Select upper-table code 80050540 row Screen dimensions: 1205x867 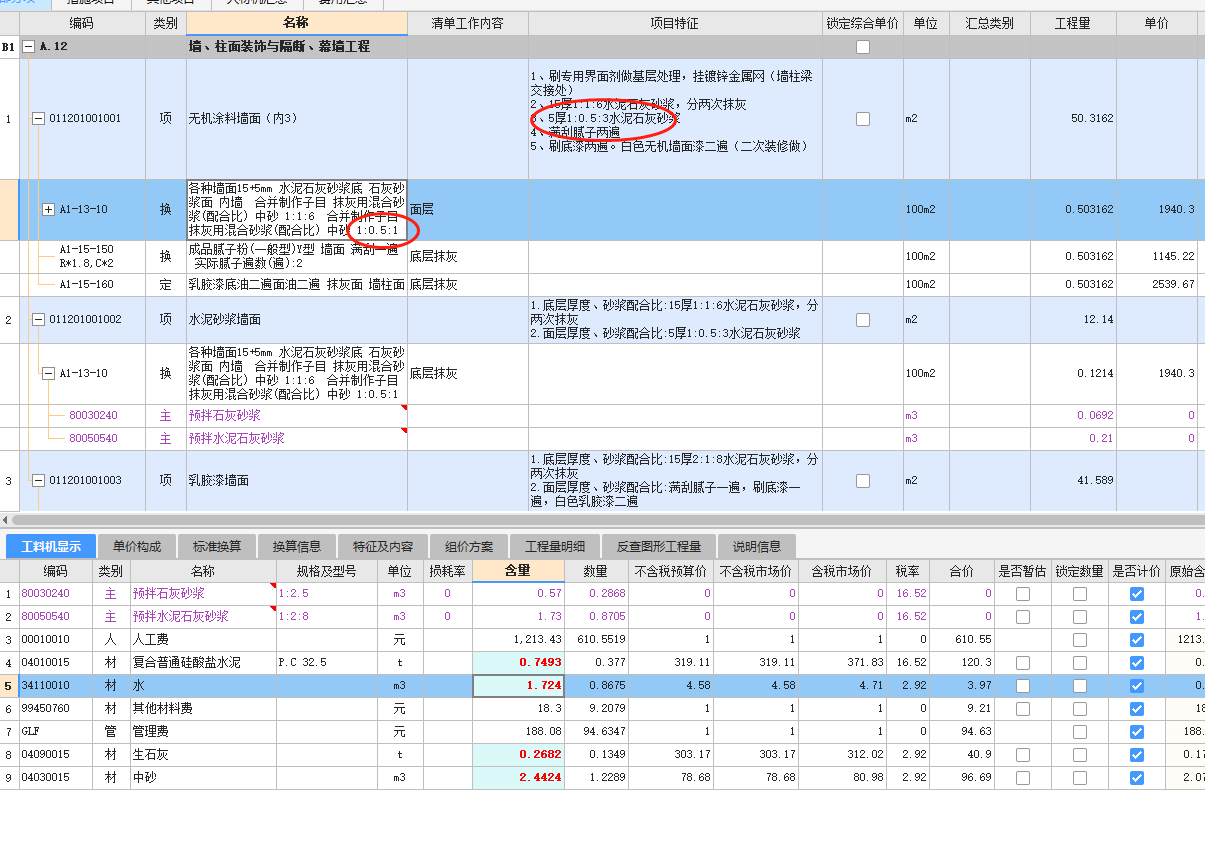point(93,439)
